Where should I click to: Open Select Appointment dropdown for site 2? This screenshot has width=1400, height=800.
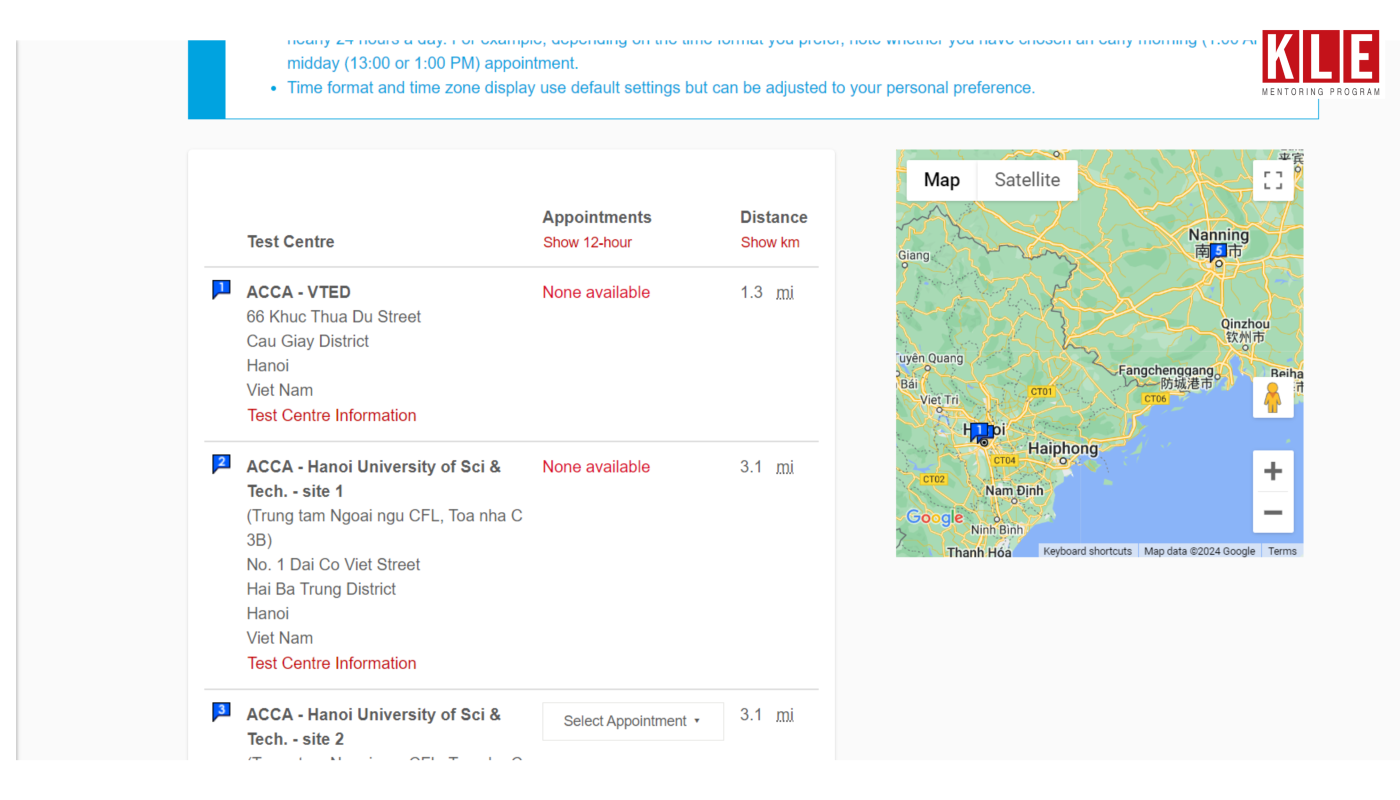[x=633, y=721]
